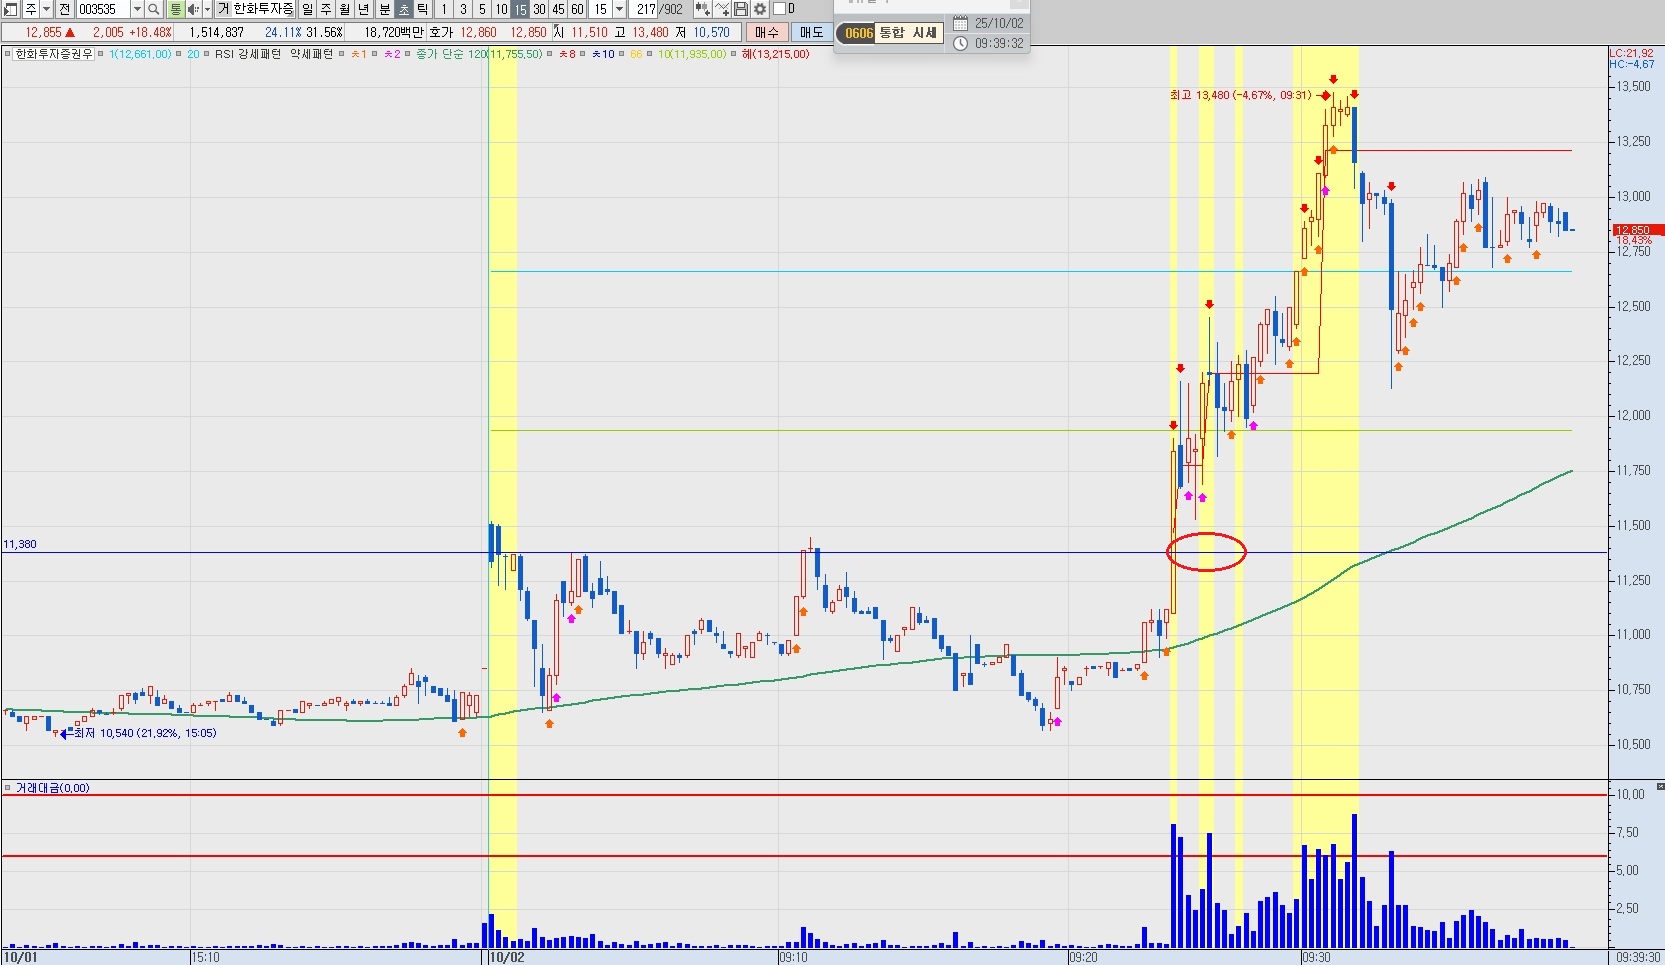Open the calendar icon next to 25/10/02
1665x965 pixels.
960,23
